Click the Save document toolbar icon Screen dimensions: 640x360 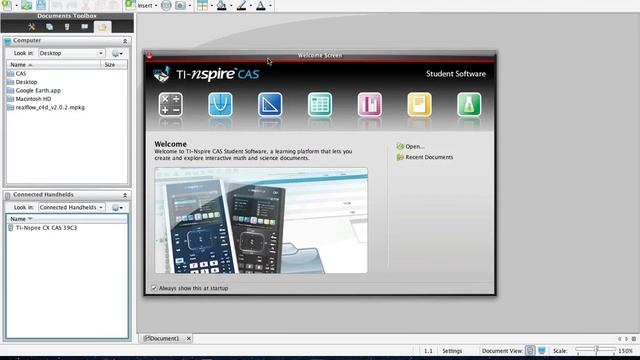point(41,5)
